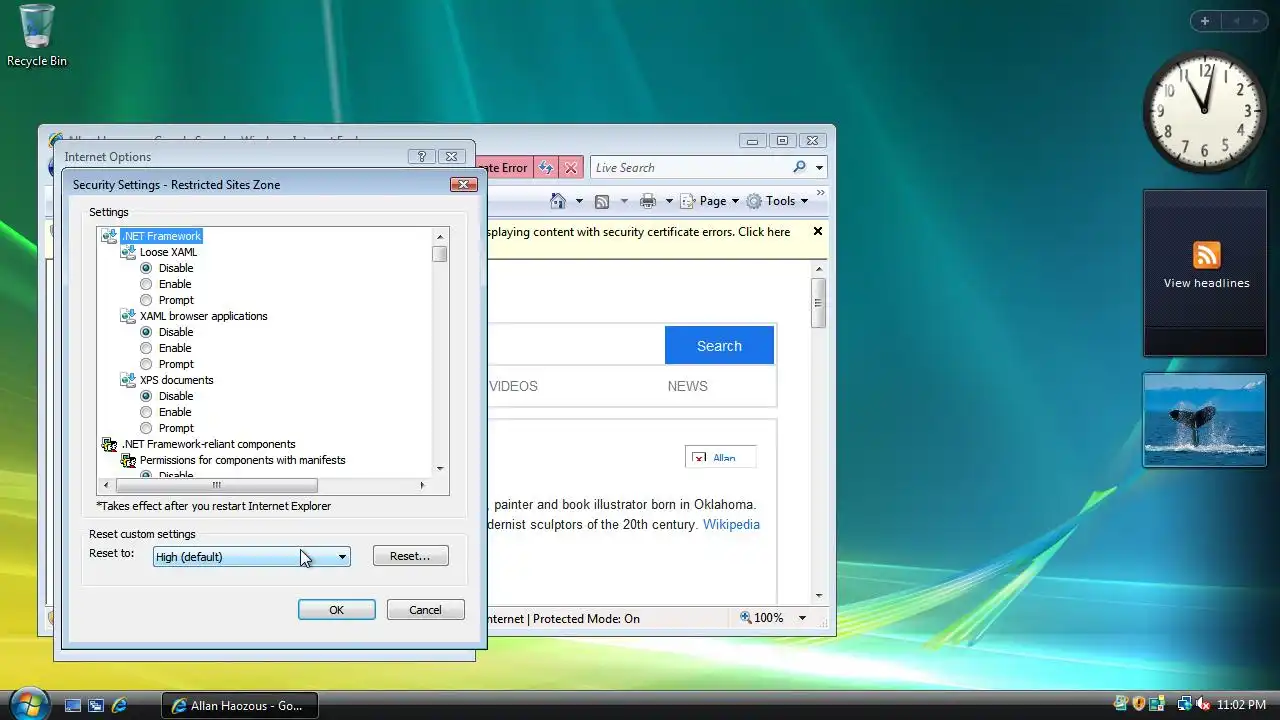
Task: Click the Refresh icon beside the address bar
Action: (546, 168)
